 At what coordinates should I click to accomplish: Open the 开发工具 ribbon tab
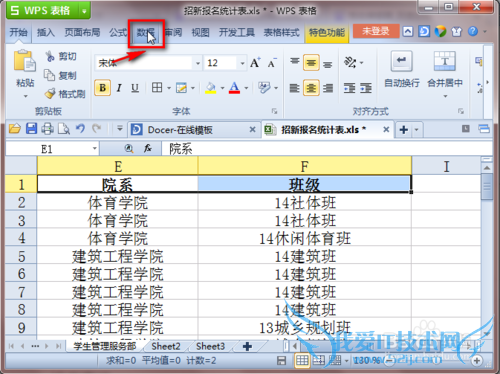tap(237, 32)
